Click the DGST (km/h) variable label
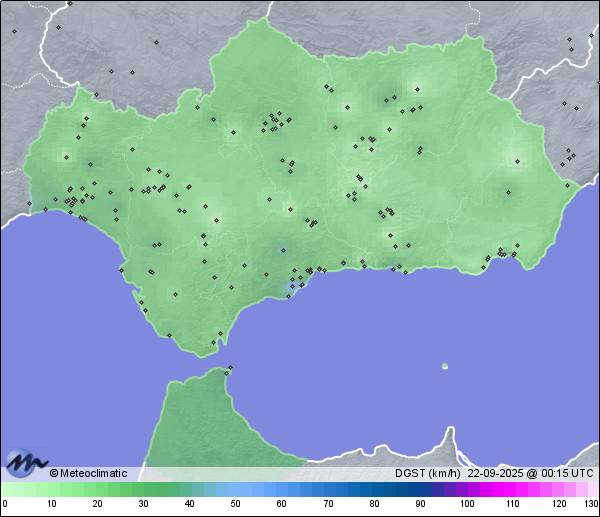 [427, 473]
